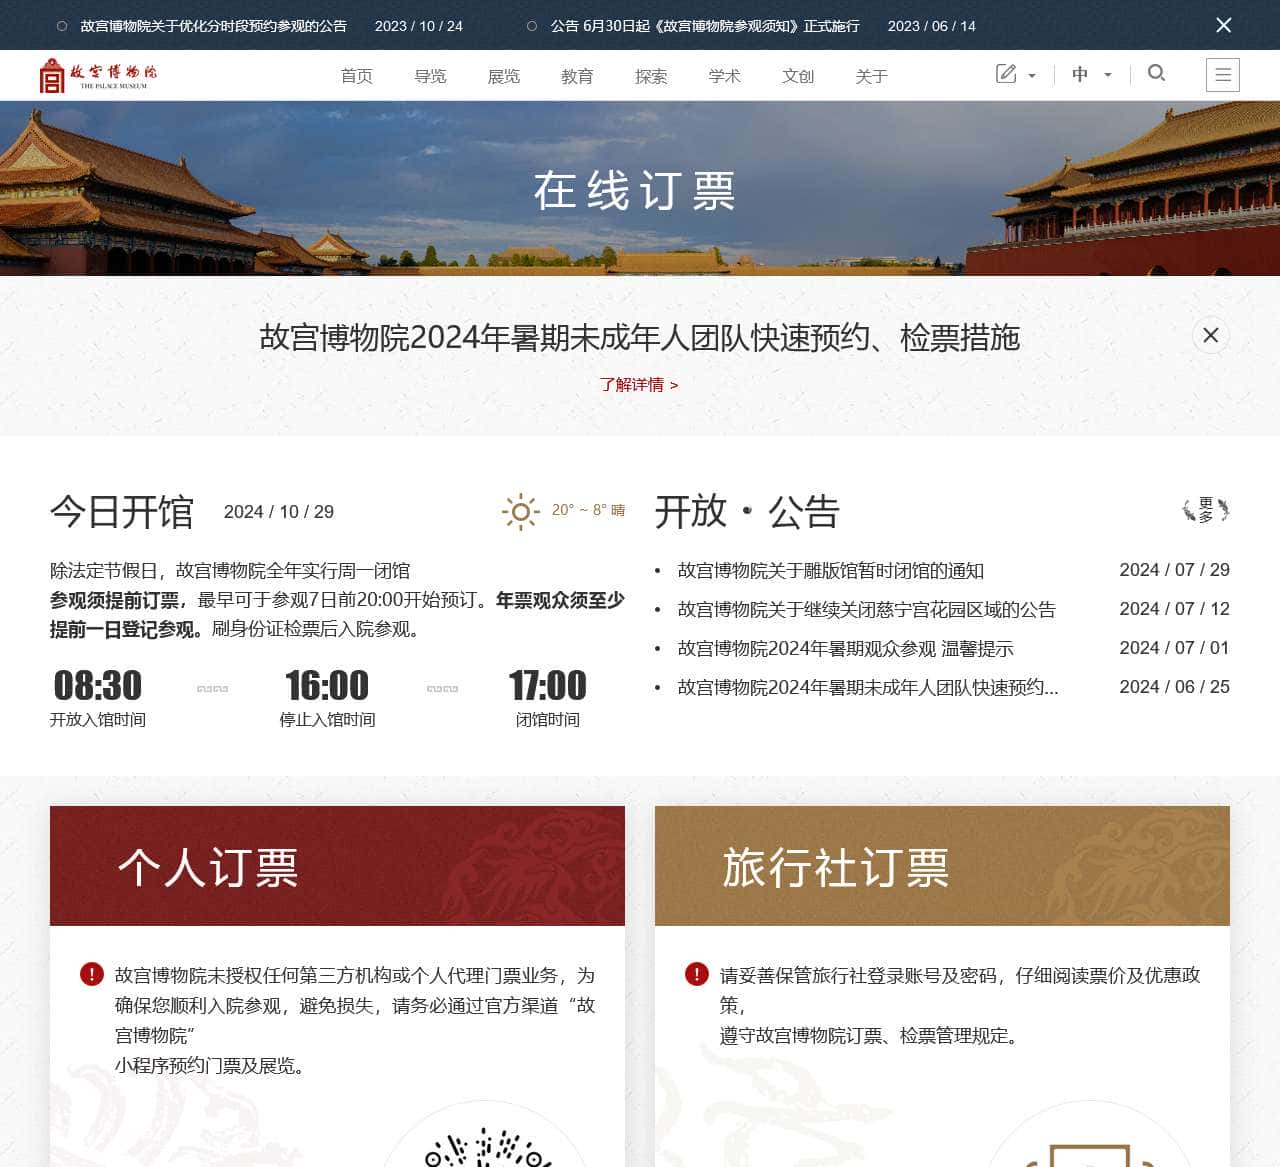Screen dimensions: 1280x1167
Task: Open the 学术 menu item
Action: click(x=724, y=76)
